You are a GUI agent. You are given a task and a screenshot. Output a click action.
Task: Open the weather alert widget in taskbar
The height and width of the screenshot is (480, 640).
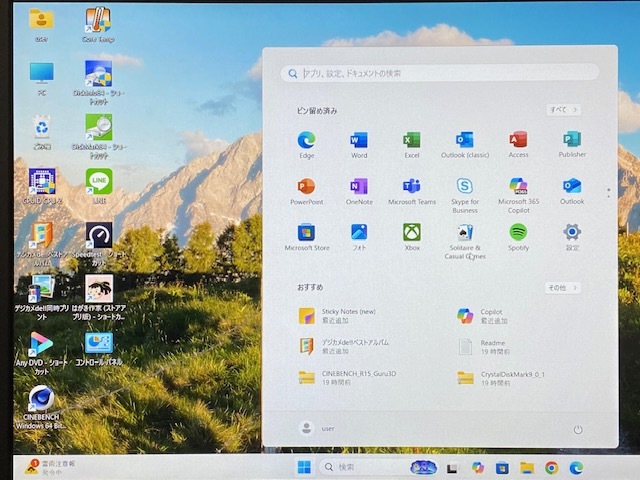pyautogui.click(x=50, y=467)
